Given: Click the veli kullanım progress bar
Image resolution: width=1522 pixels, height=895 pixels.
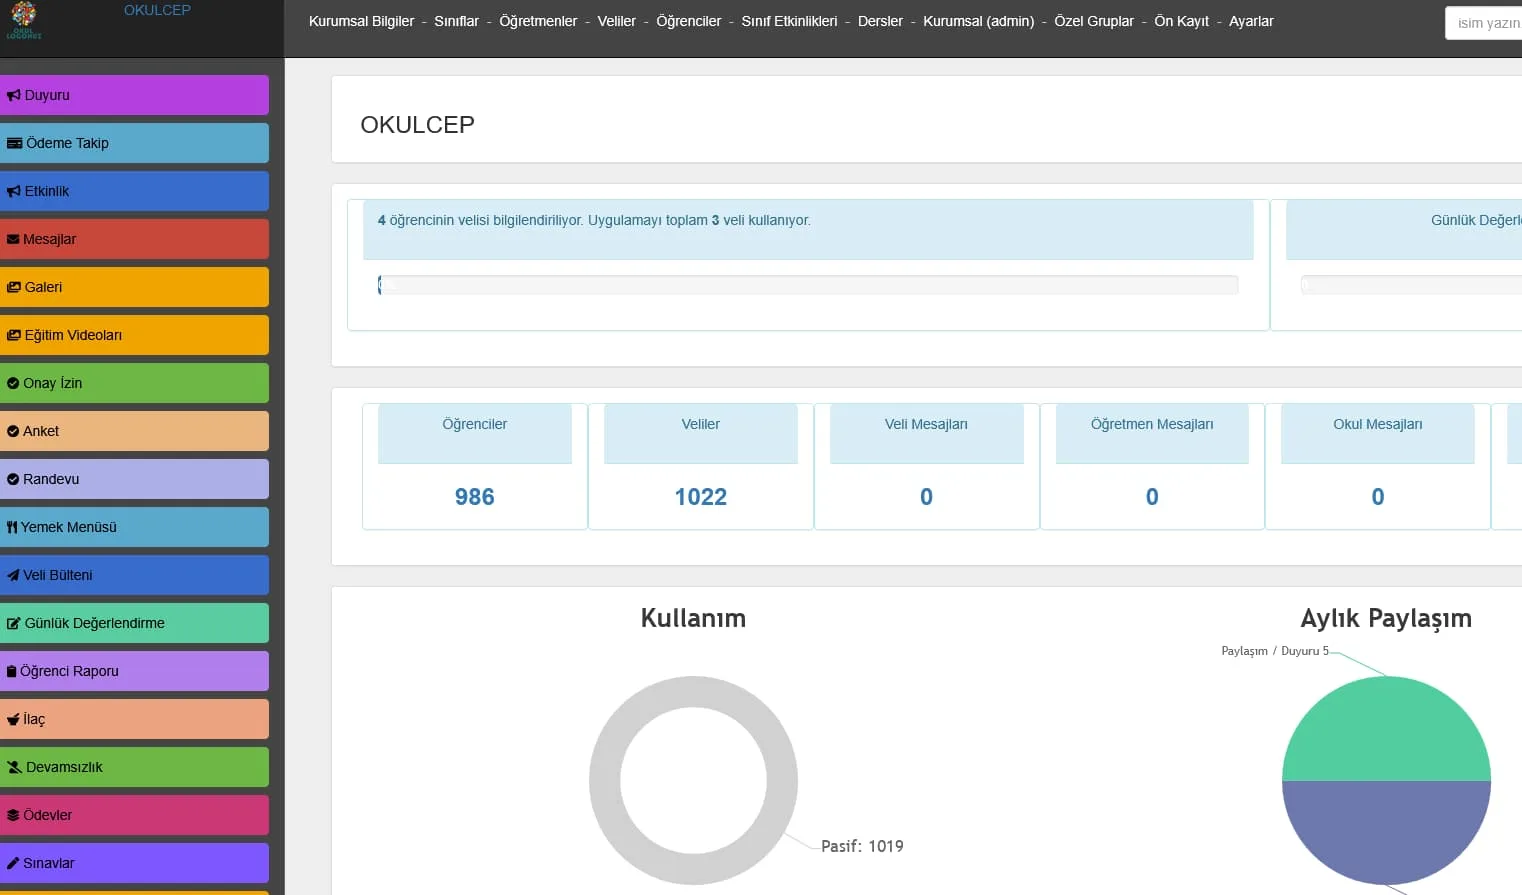Looking at the screenshot, I should [808, 285].
